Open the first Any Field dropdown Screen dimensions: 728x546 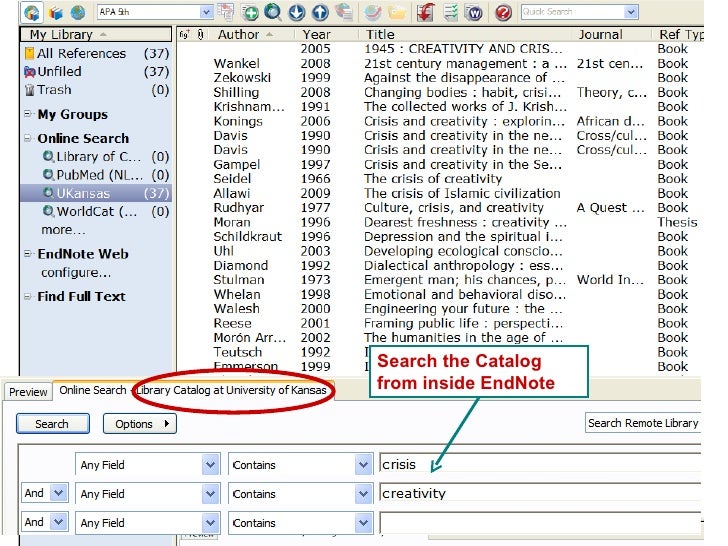210,465
